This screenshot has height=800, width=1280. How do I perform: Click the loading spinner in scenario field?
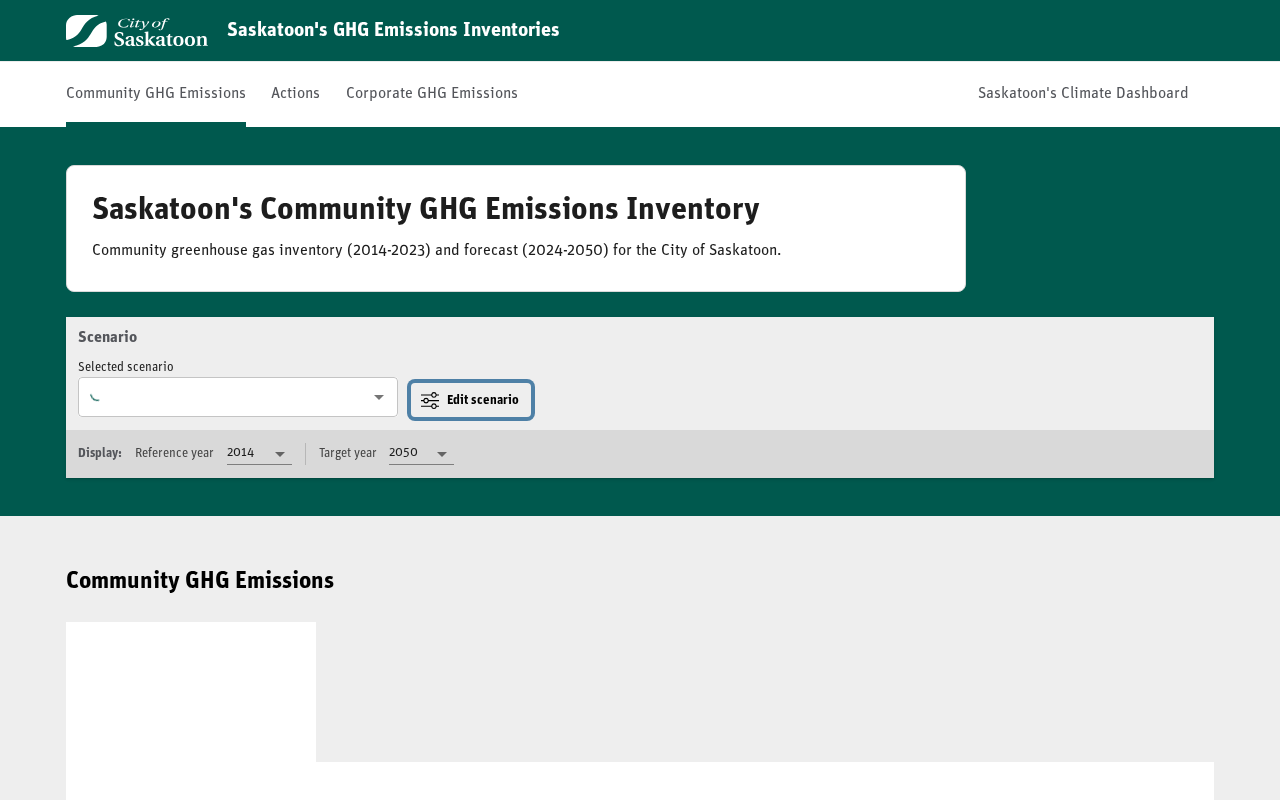point(95,397)
